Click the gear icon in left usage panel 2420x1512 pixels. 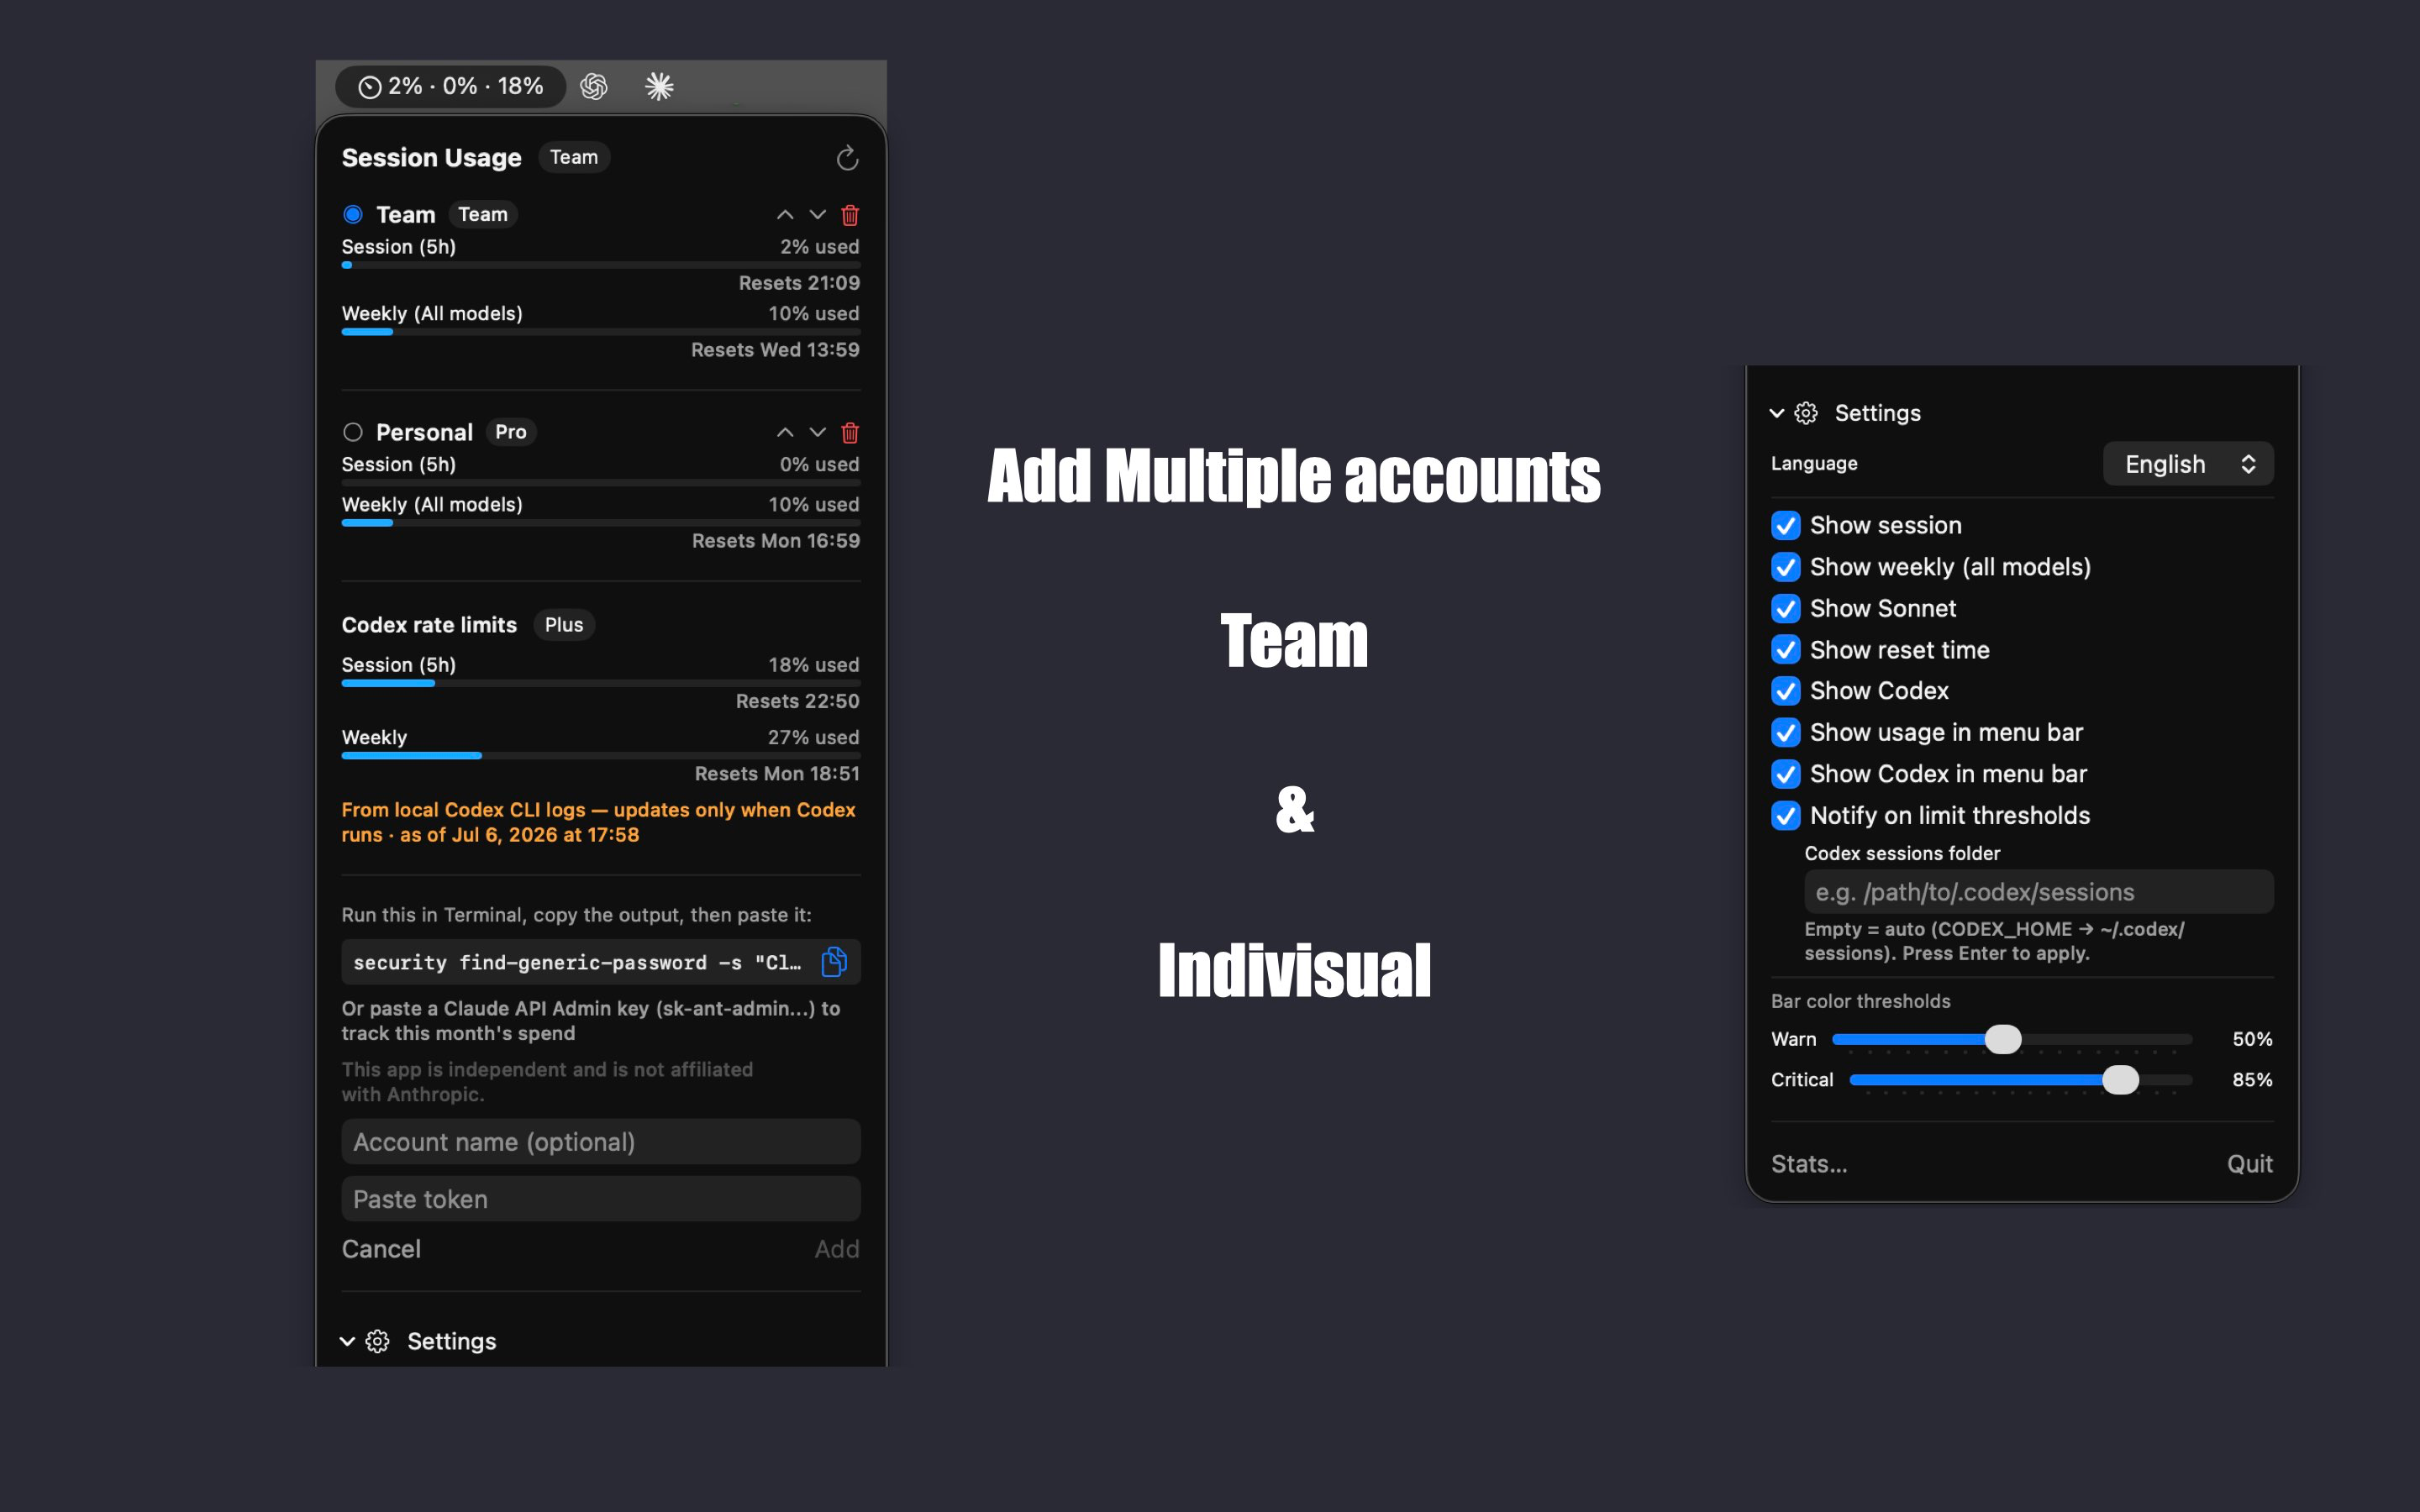click(x=378, y=1342)
